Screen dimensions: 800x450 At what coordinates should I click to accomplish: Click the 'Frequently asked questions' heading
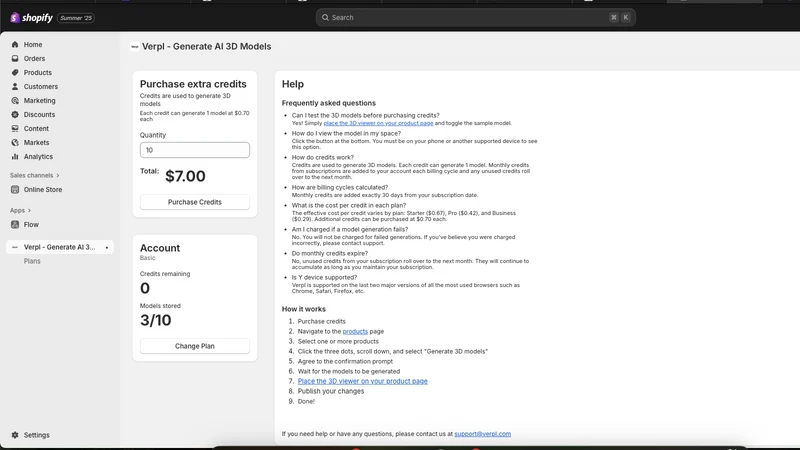click(x=329, y=103)
